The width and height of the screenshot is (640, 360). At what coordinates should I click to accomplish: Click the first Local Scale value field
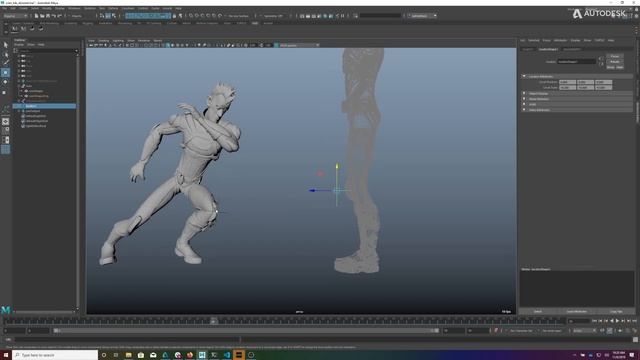tap(567, 87)
